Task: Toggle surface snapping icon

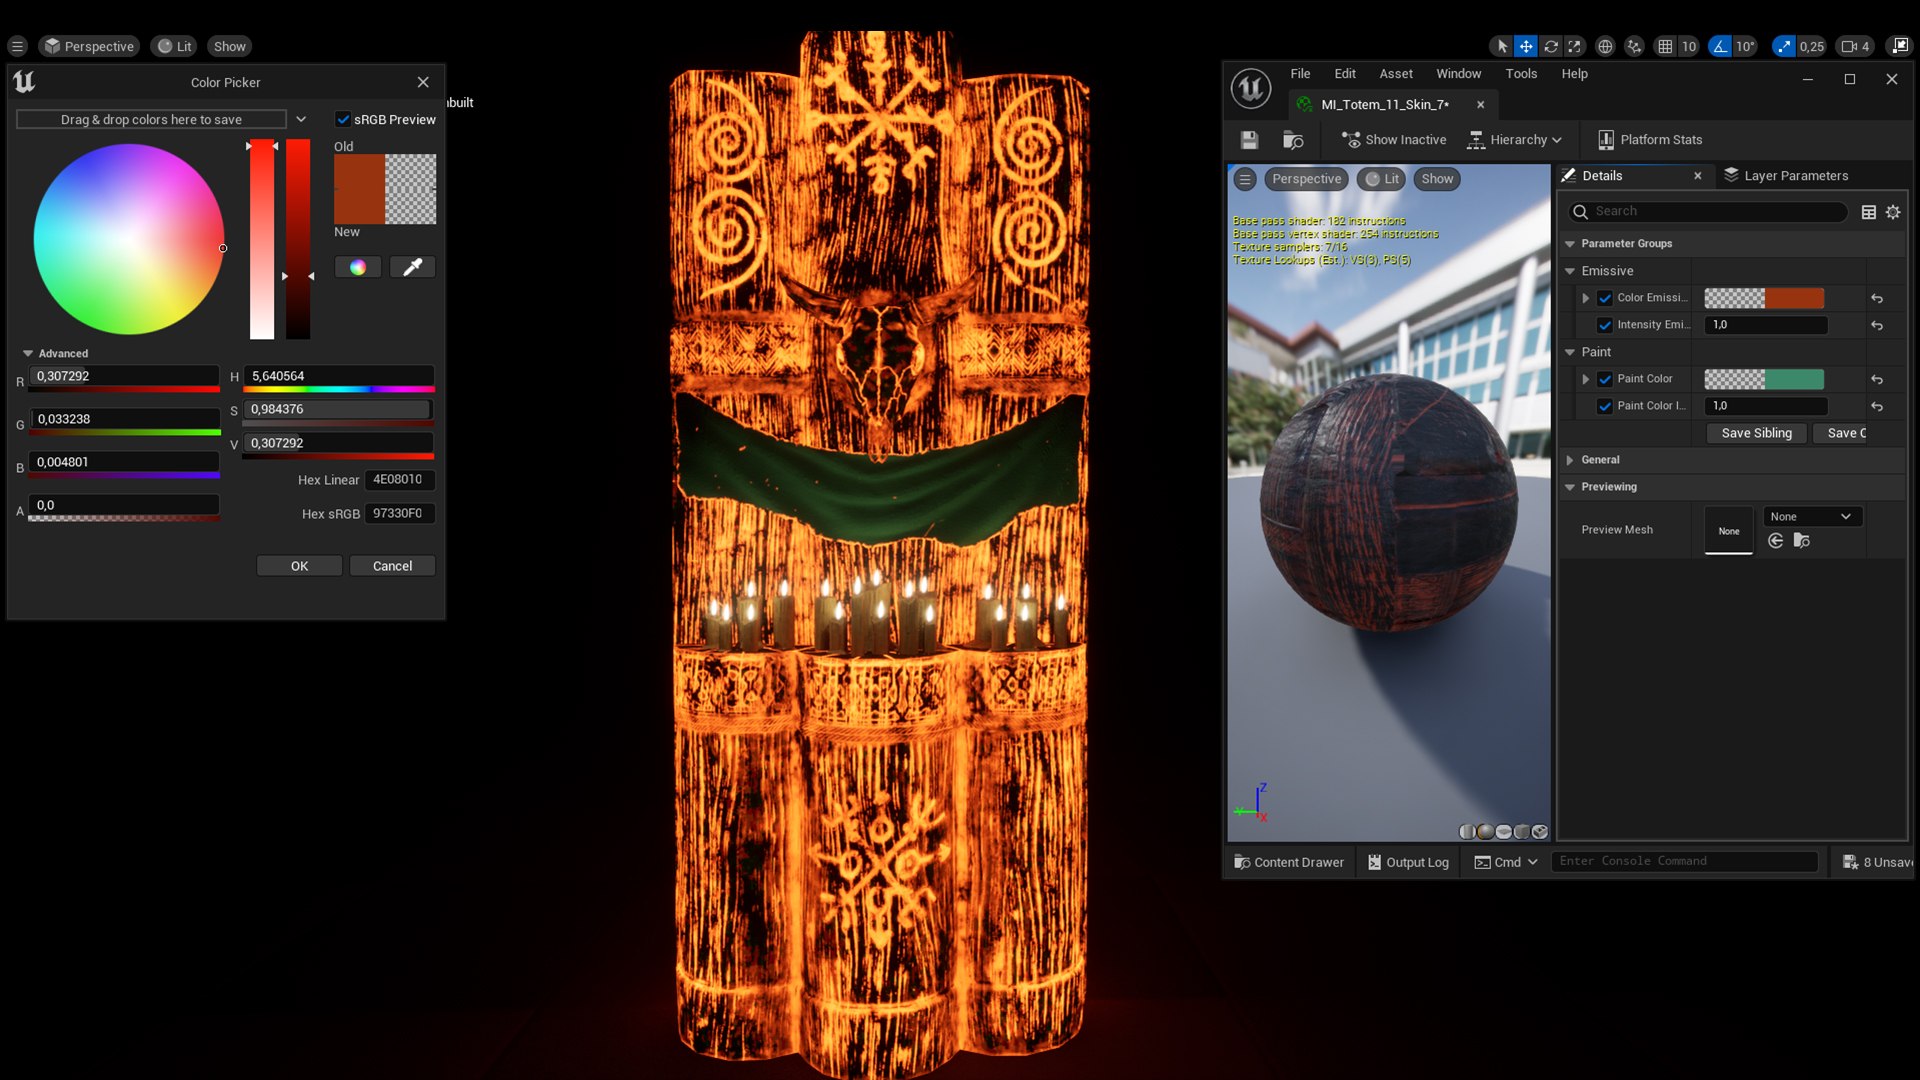Action: [x=1634, y=46]
